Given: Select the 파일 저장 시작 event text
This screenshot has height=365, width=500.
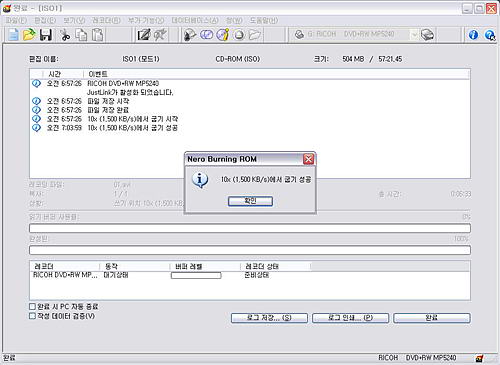Looking at the screenshot, I should click(x=108, y=101).
